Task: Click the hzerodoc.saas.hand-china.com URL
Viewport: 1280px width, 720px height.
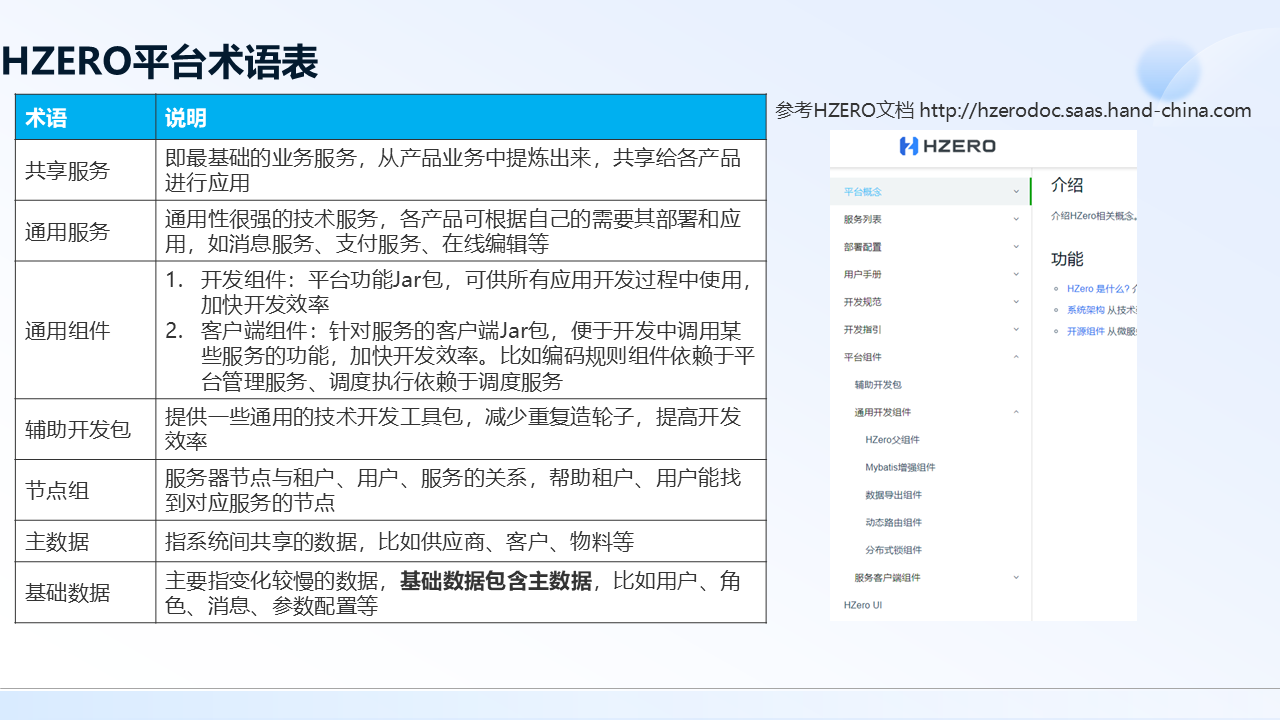Action: tap(1085, 110)
